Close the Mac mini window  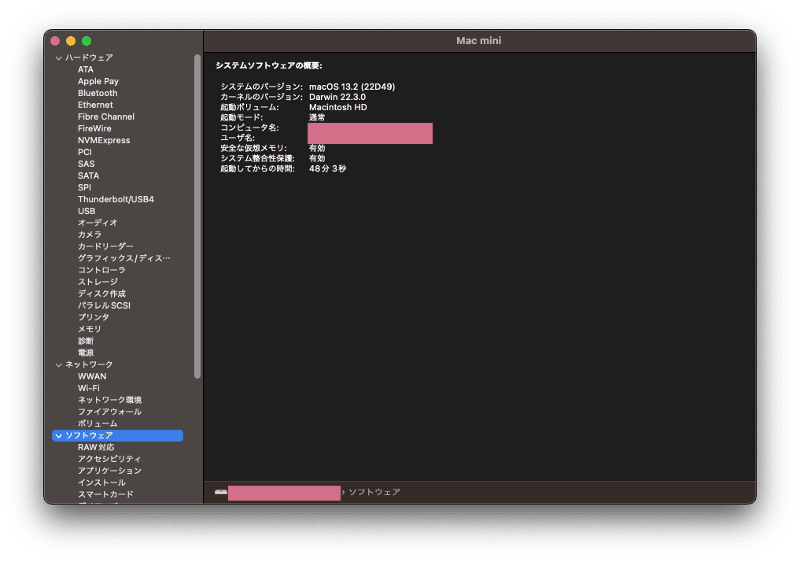tap(55, 41)
